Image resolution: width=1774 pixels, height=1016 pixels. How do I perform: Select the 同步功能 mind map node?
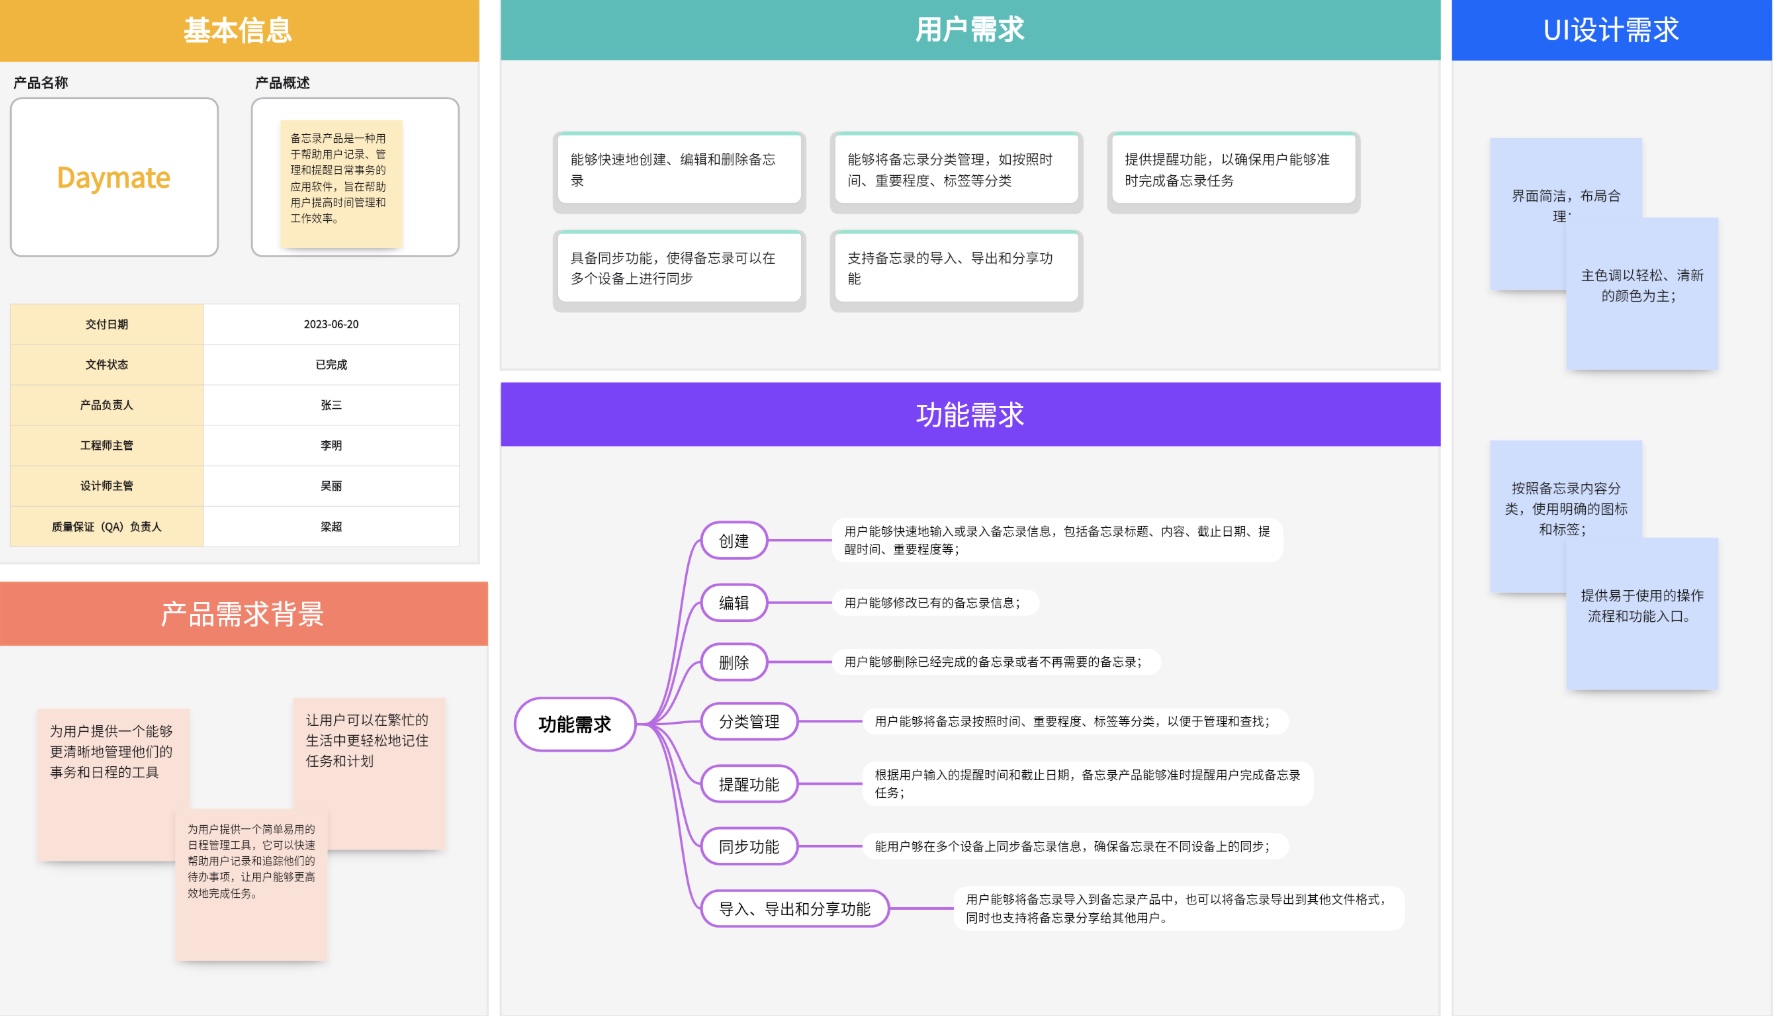pos(749,846)
